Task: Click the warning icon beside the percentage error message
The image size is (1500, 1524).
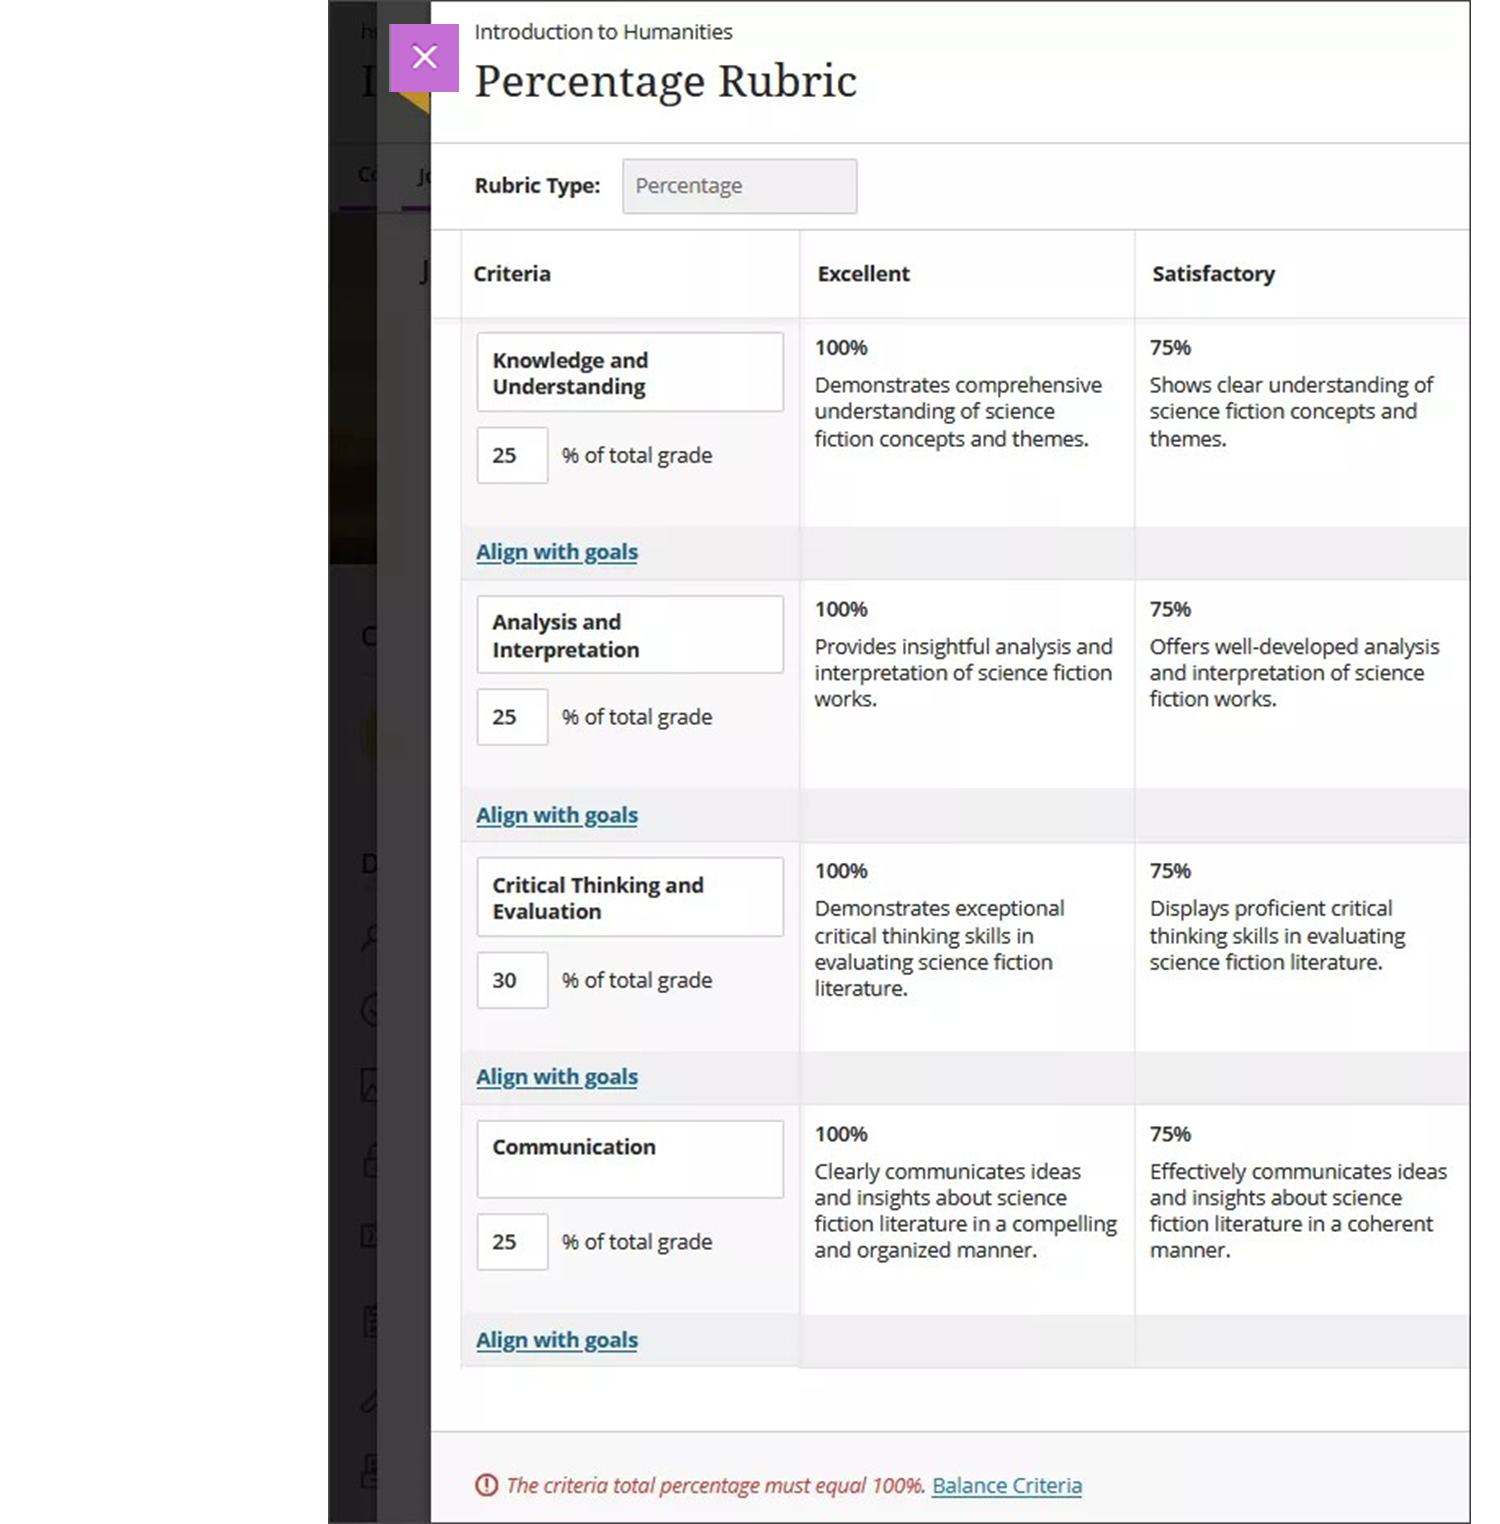Action: pos(487,1486)
